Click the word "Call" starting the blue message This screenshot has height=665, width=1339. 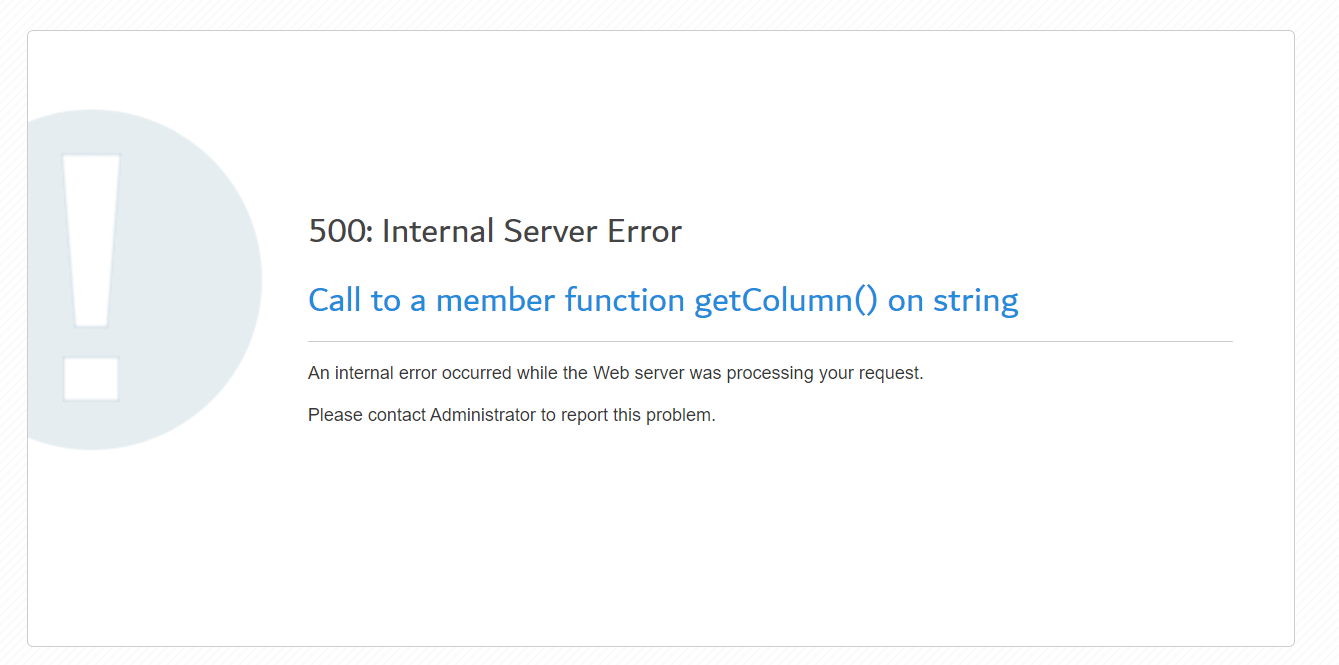click(334, 300)
